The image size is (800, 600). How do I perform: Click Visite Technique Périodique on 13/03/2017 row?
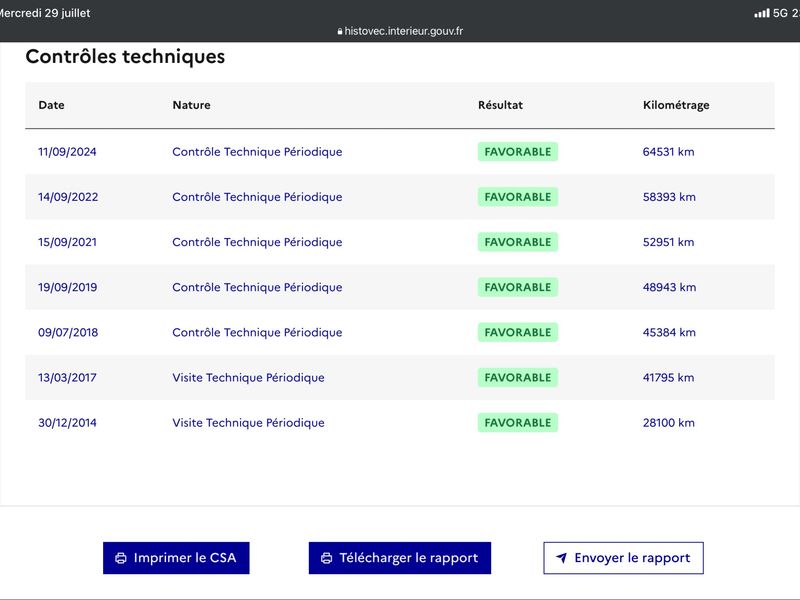[248, 378]
